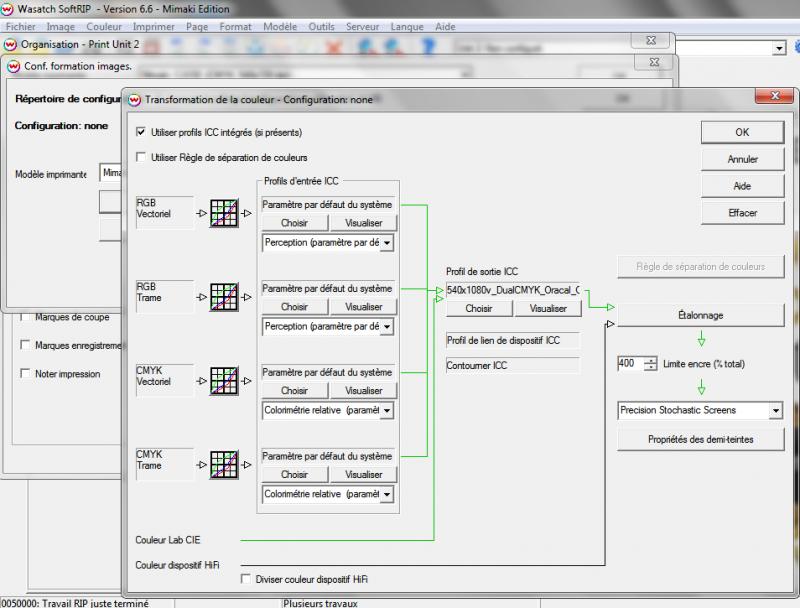Click Visualiser for RGB Trame profile

pos(363,307)
